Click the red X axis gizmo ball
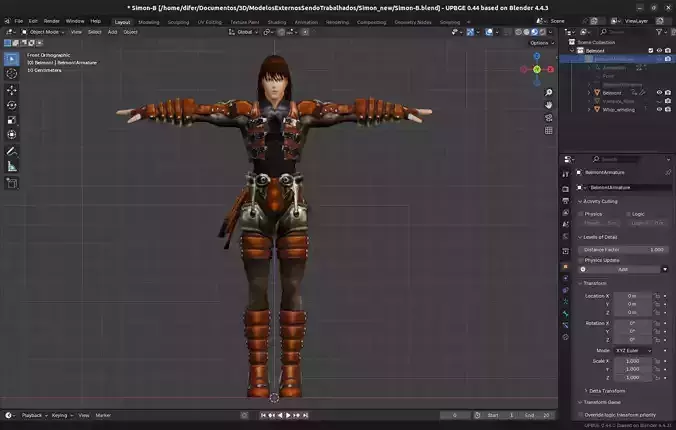The image size is (676, 430). click(551, 69)
